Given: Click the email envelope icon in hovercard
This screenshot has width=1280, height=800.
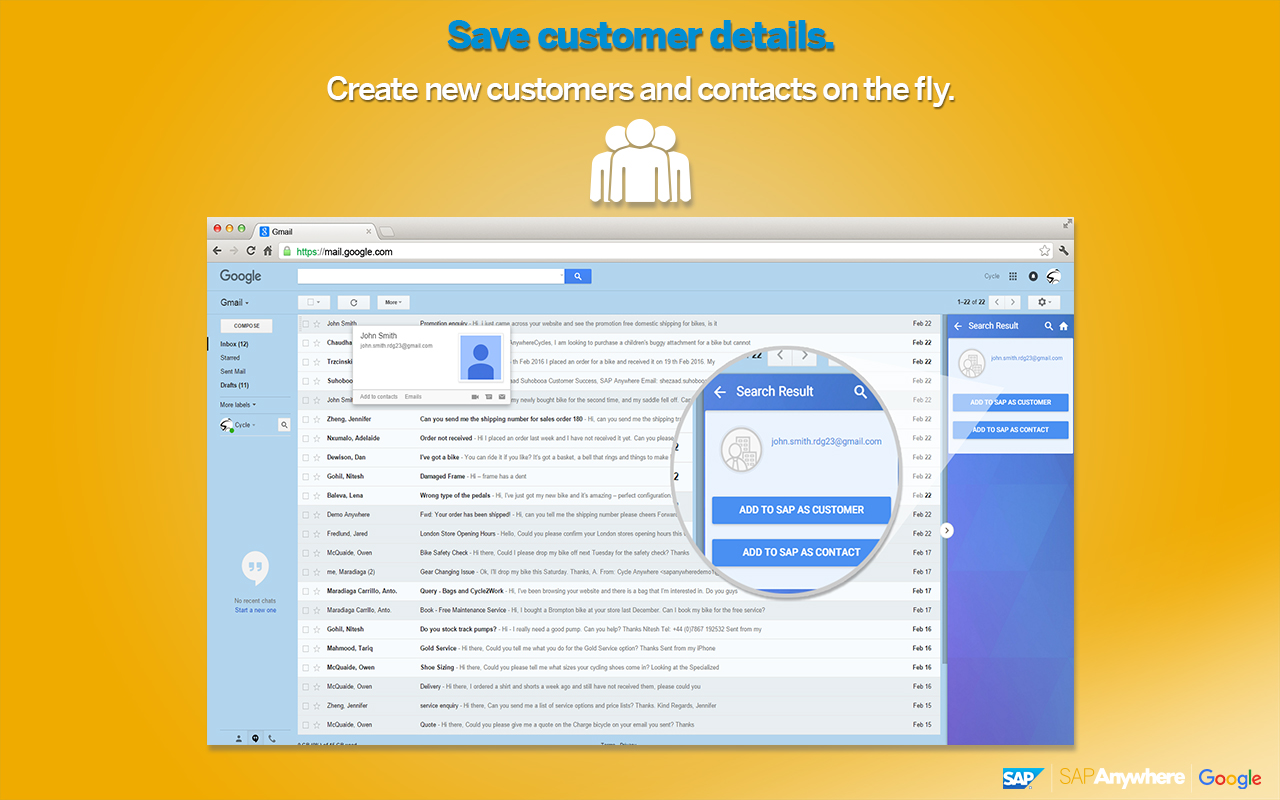Looking at the screenshot, I should pyautogui.click(x=502, y=397).
